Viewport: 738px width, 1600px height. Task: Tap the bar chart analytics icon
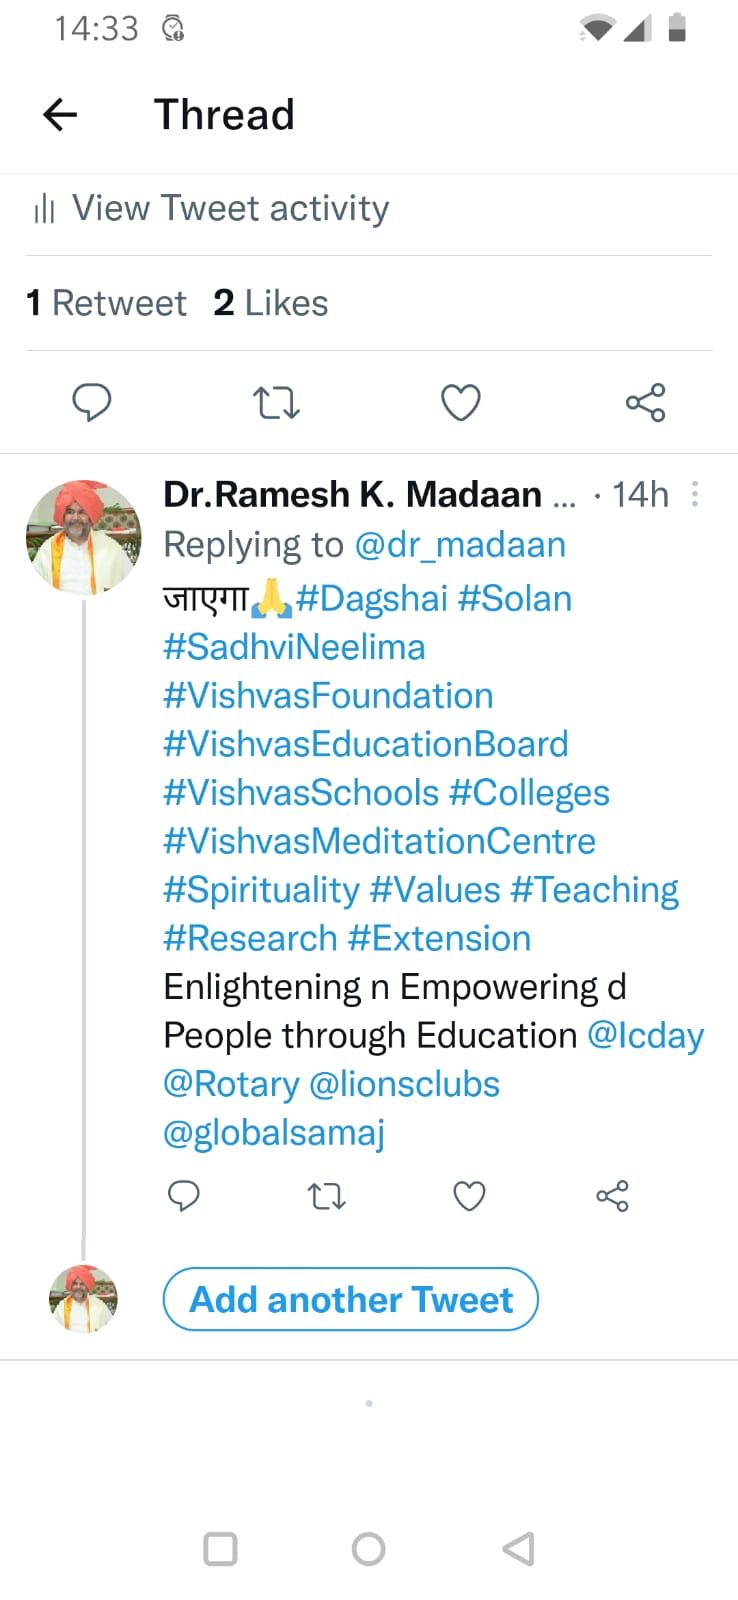click(x=44, y=209)
